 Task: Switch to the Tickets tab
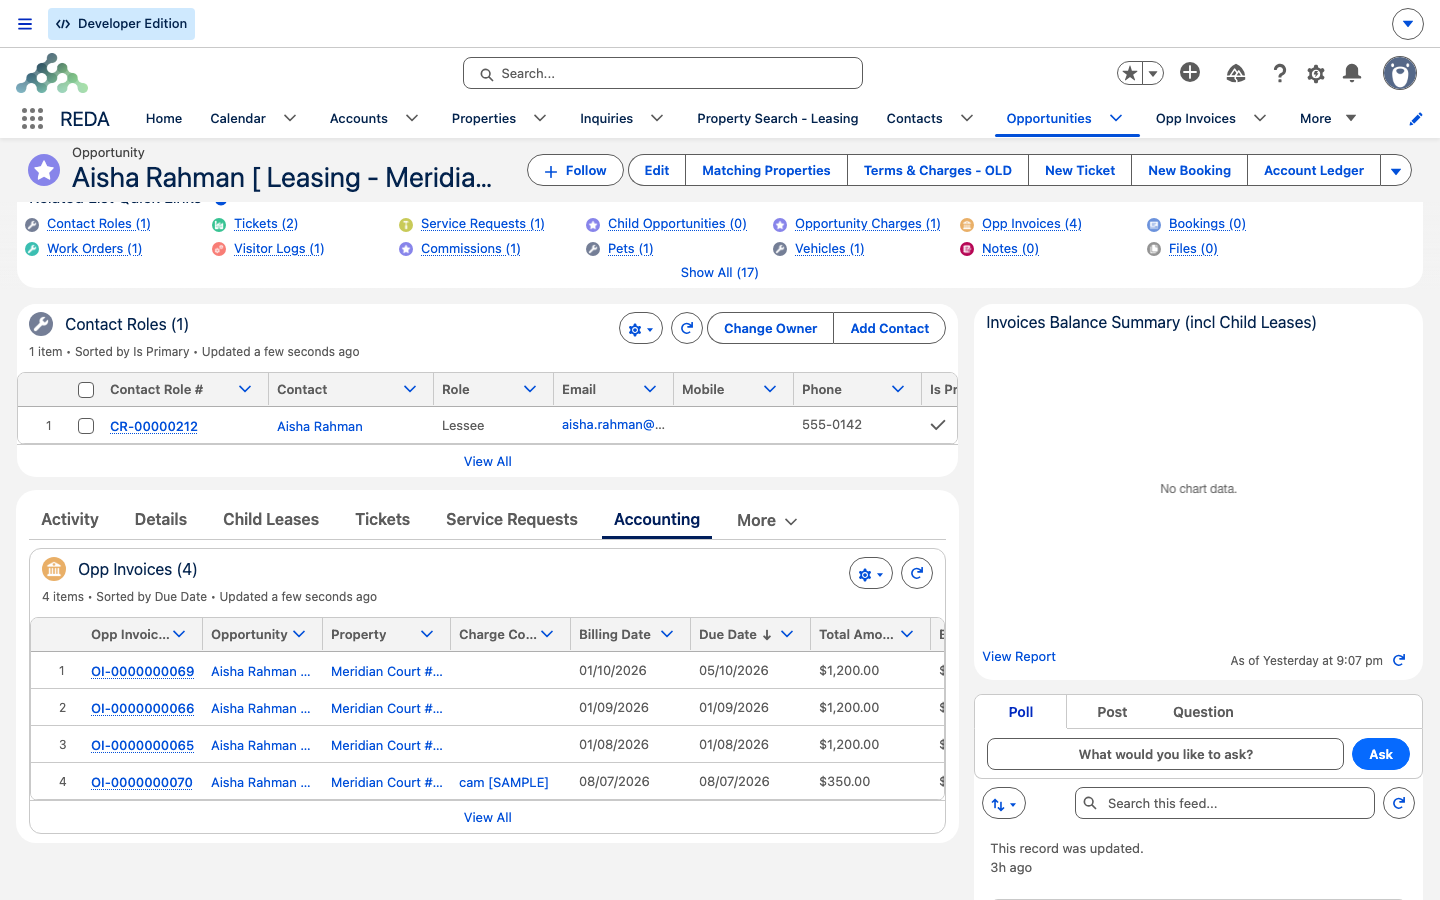383,519
